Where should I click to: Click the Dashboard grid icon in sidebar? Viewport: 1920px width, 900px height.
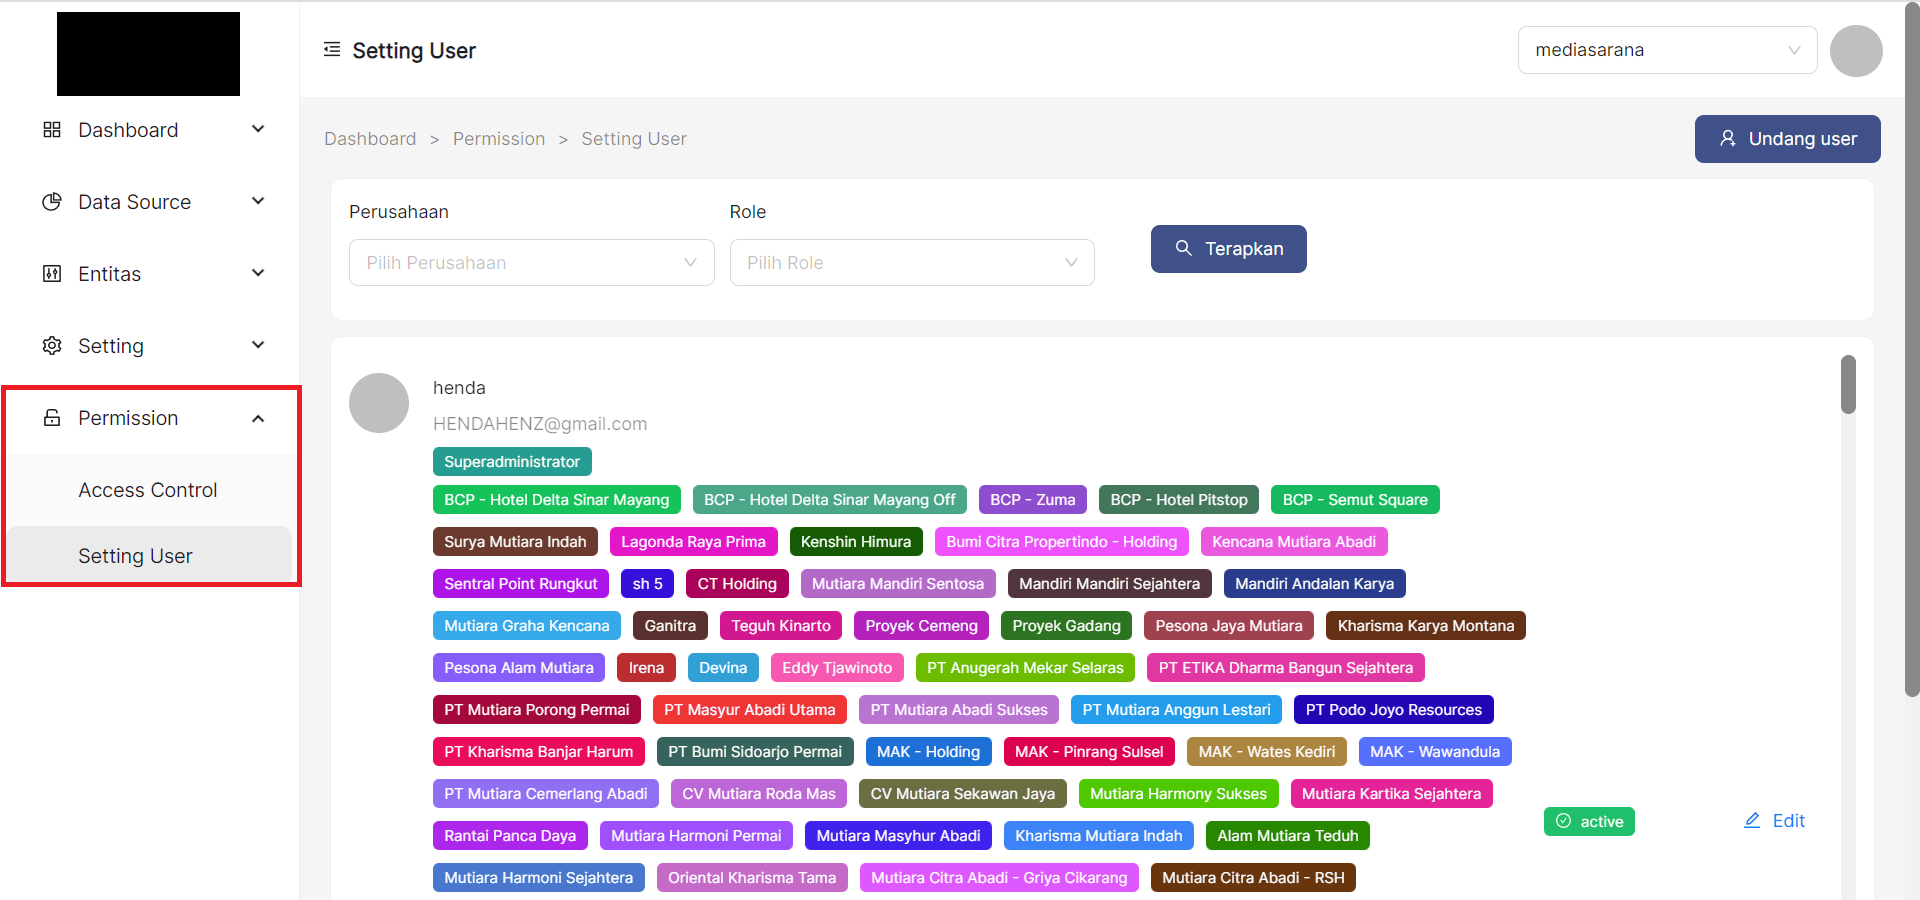click(x=52, y=130)
